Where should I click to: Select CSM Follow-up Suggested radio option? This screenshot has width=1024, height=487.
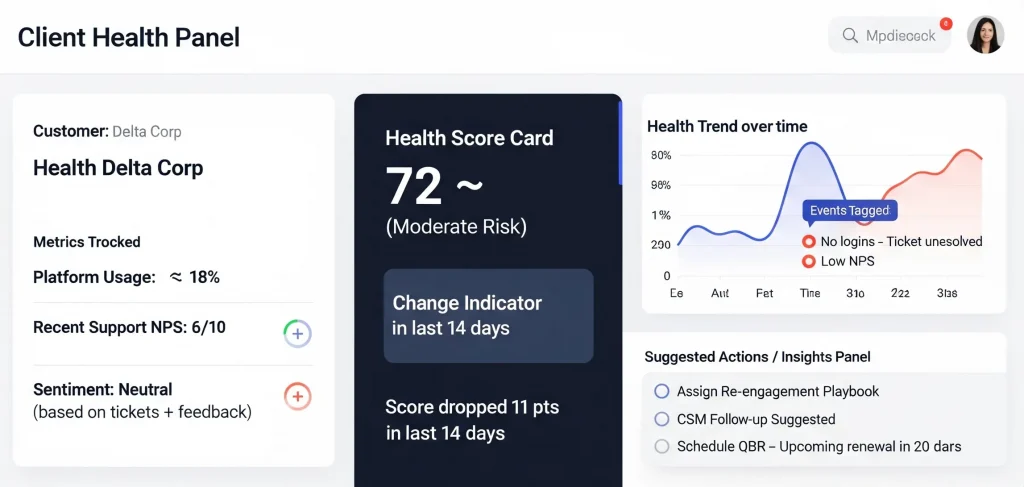coord(661,419)
